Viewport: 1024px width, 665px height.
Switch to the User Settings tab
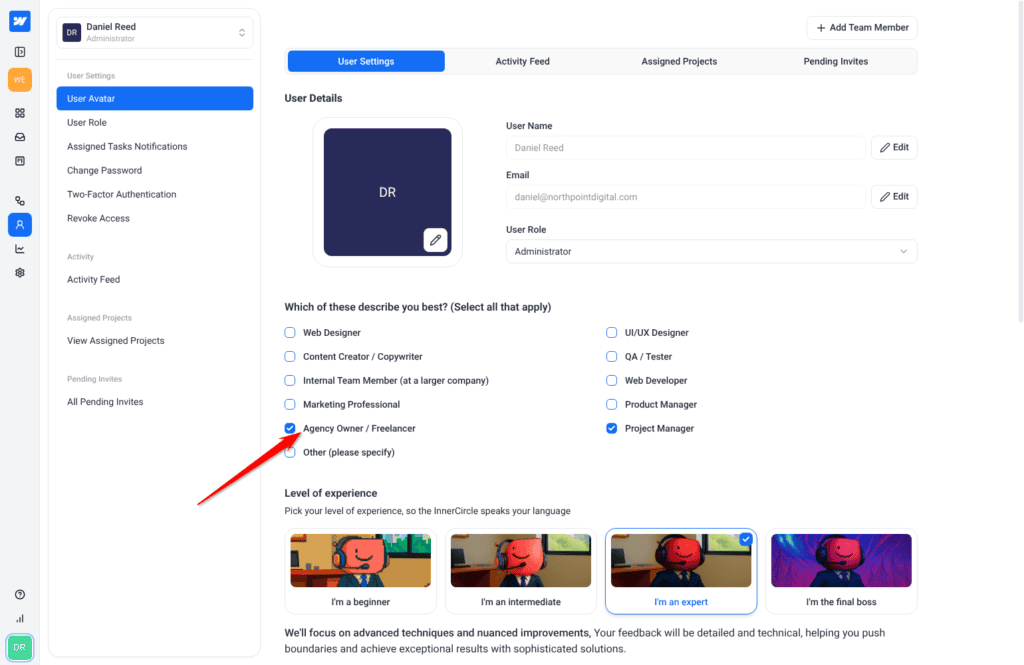[x=366, y=61]
